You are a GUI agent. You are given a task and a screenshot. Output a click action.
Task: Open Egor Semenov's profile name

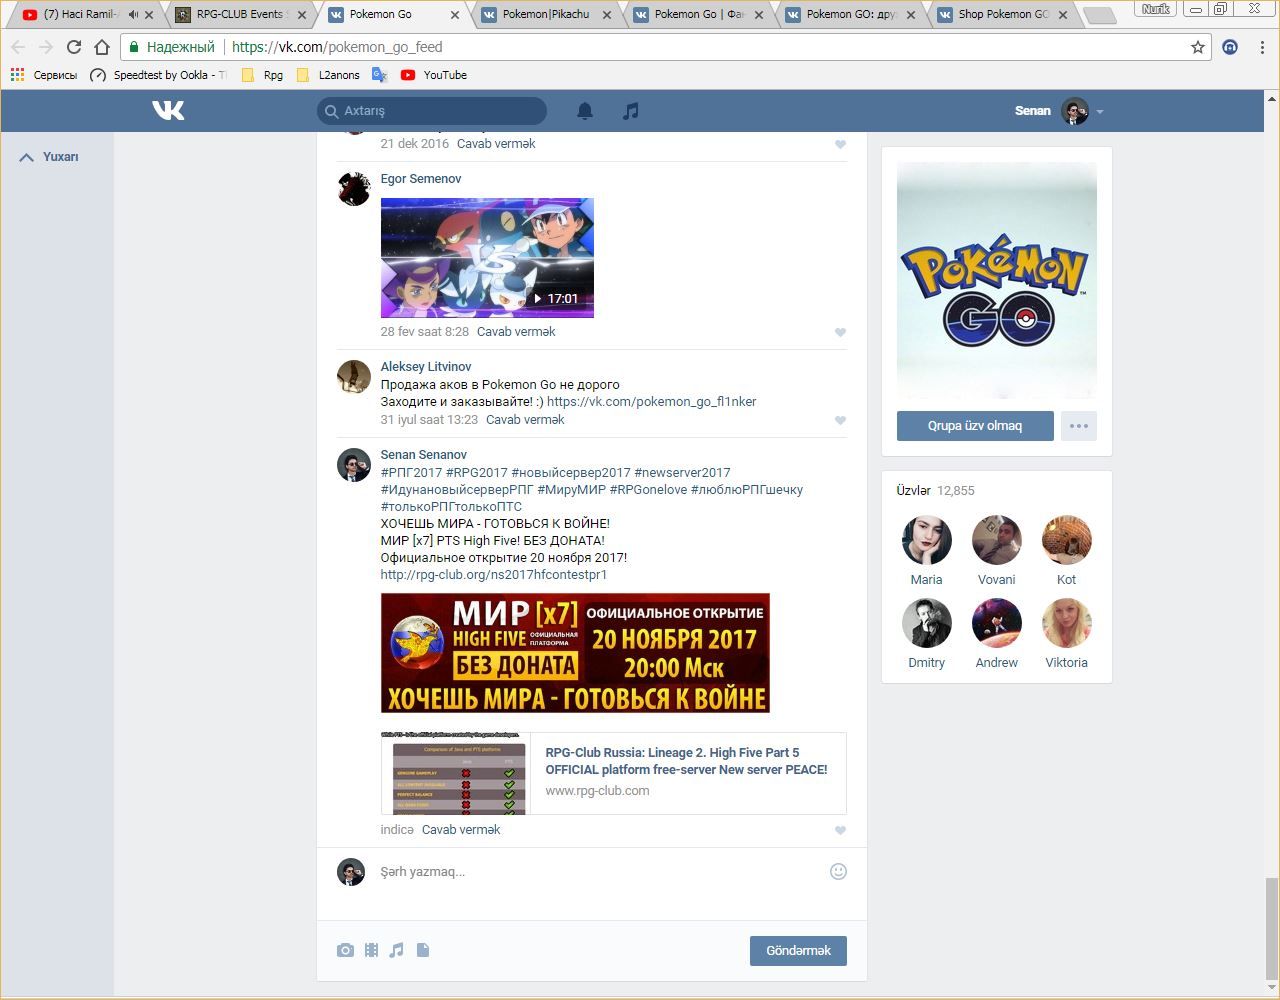pos(421,179)
